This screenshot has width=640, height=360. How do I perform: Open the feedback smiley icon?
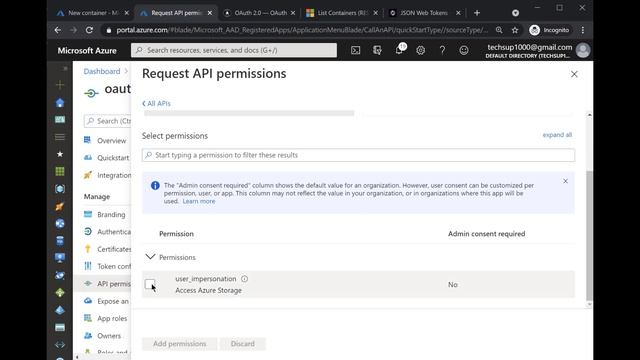[464, 50]
